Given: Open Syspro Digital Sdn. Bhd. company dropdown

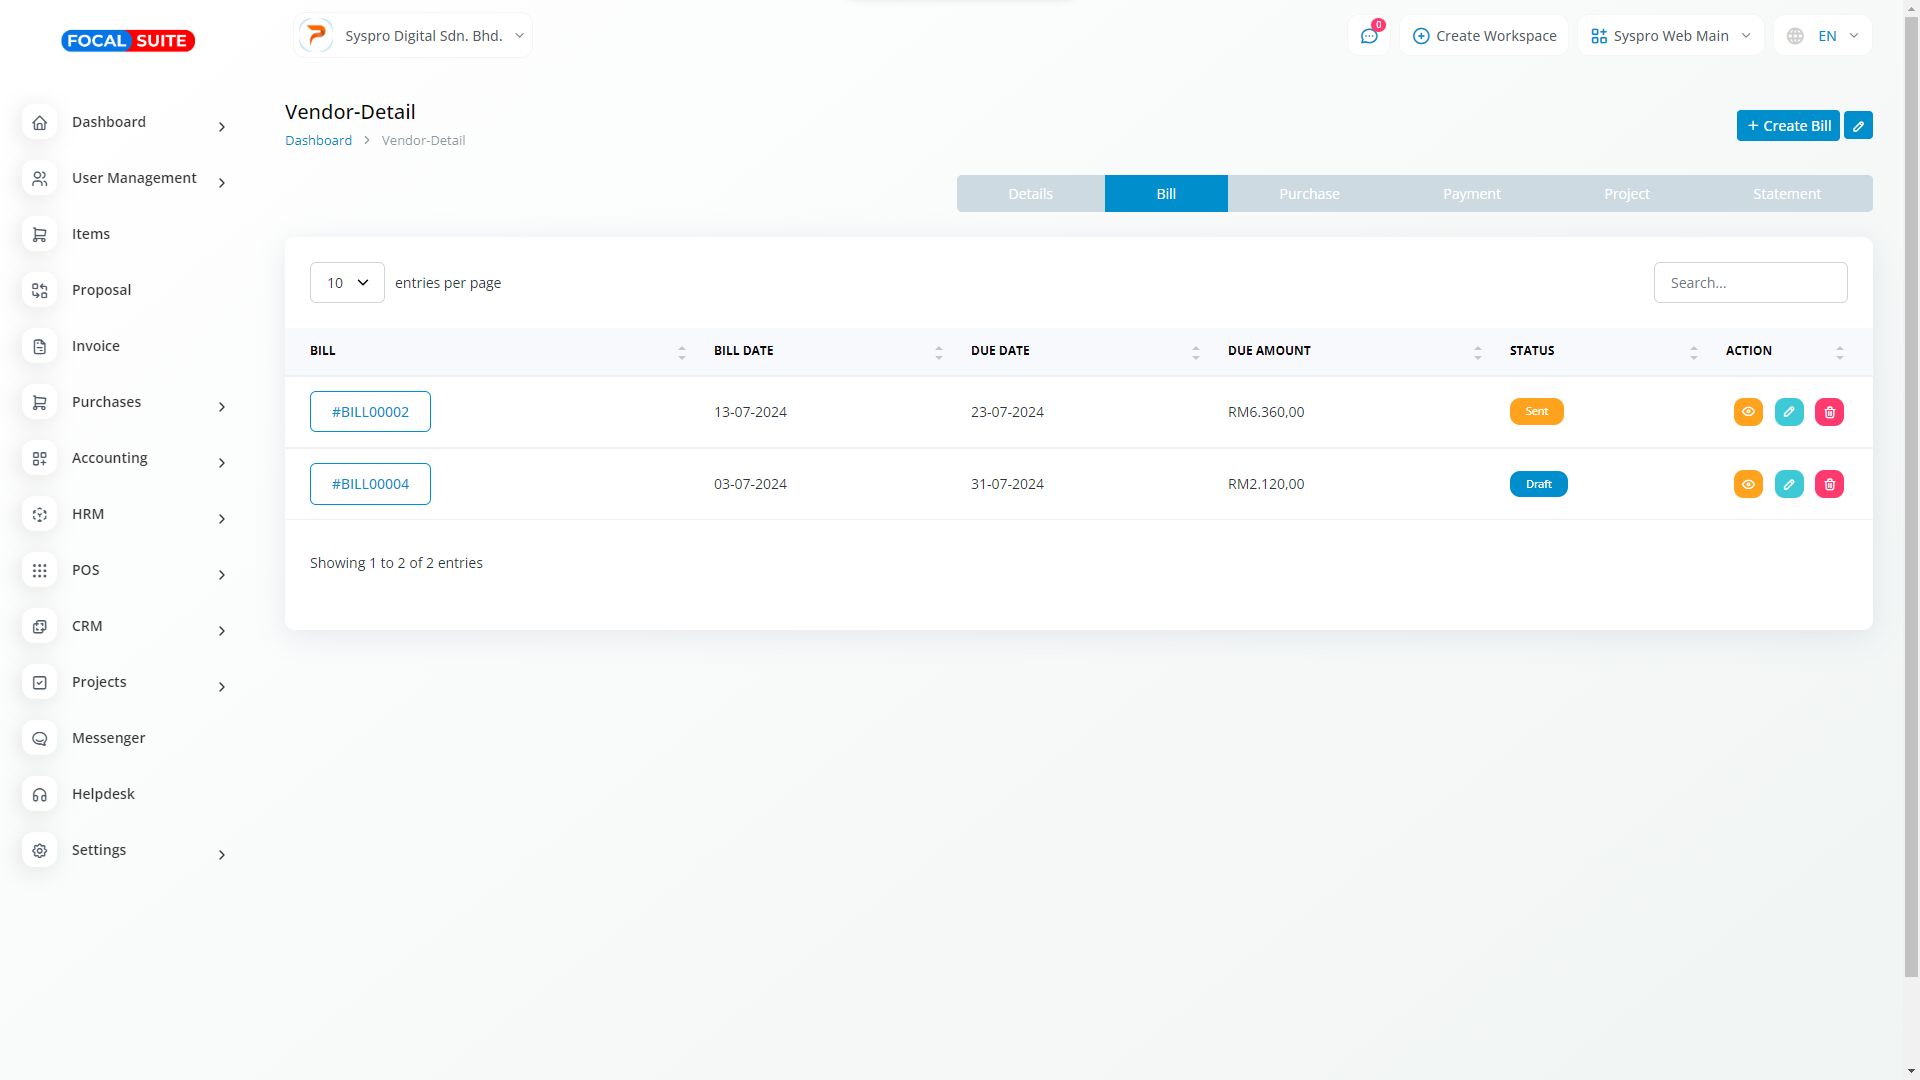Looking at the screenshot, I should pyautogui.click(x=413, y=36).
